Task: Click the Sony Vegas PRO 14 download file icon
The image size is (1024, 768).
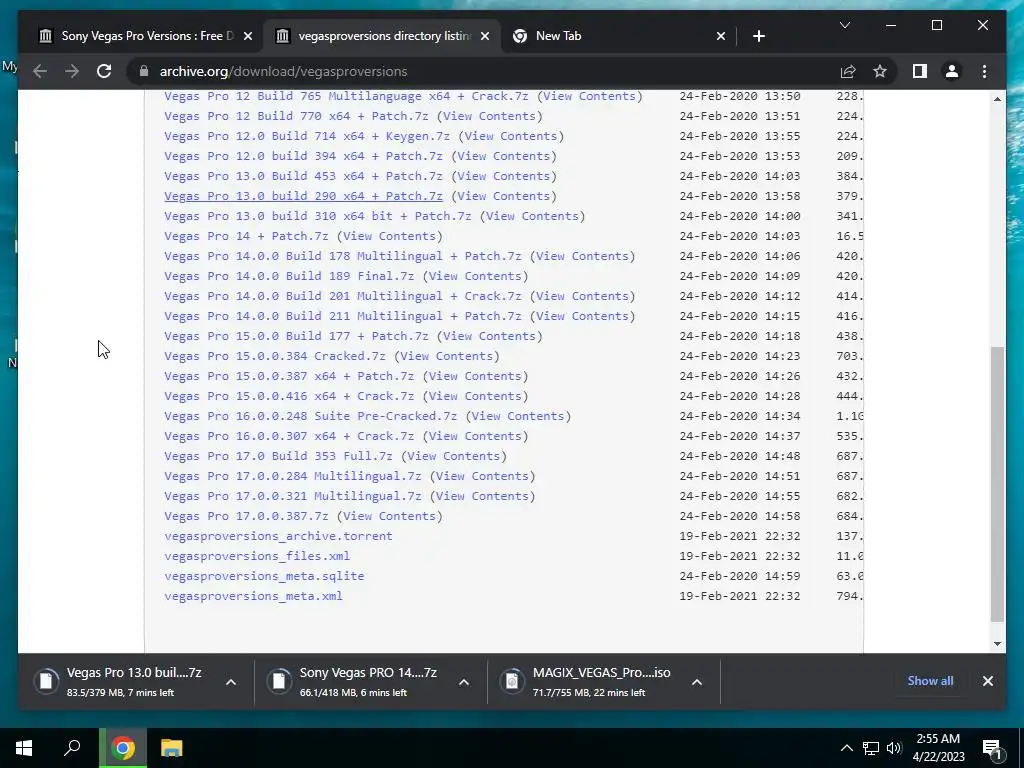Action: [279, 681]
